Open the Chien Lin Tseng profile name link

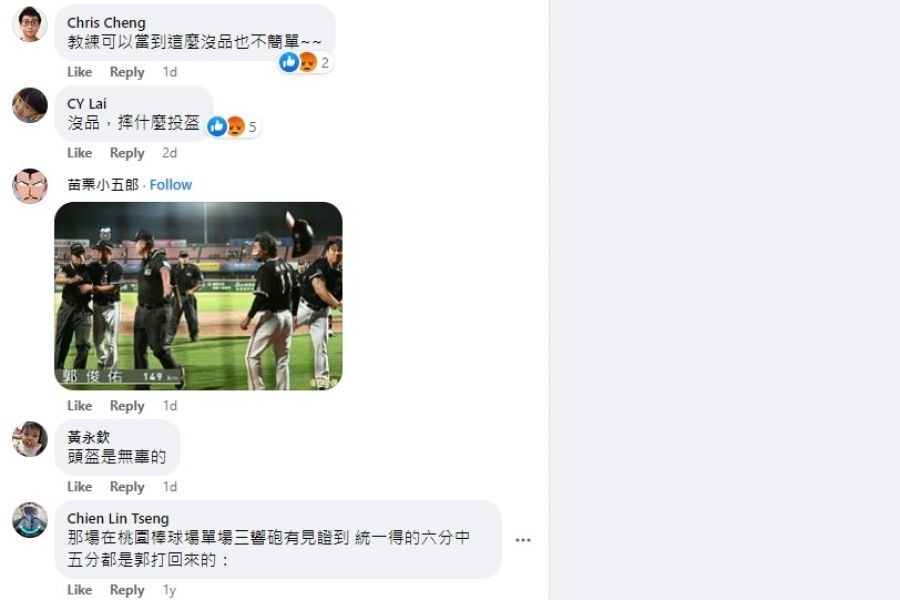(118, 518)
